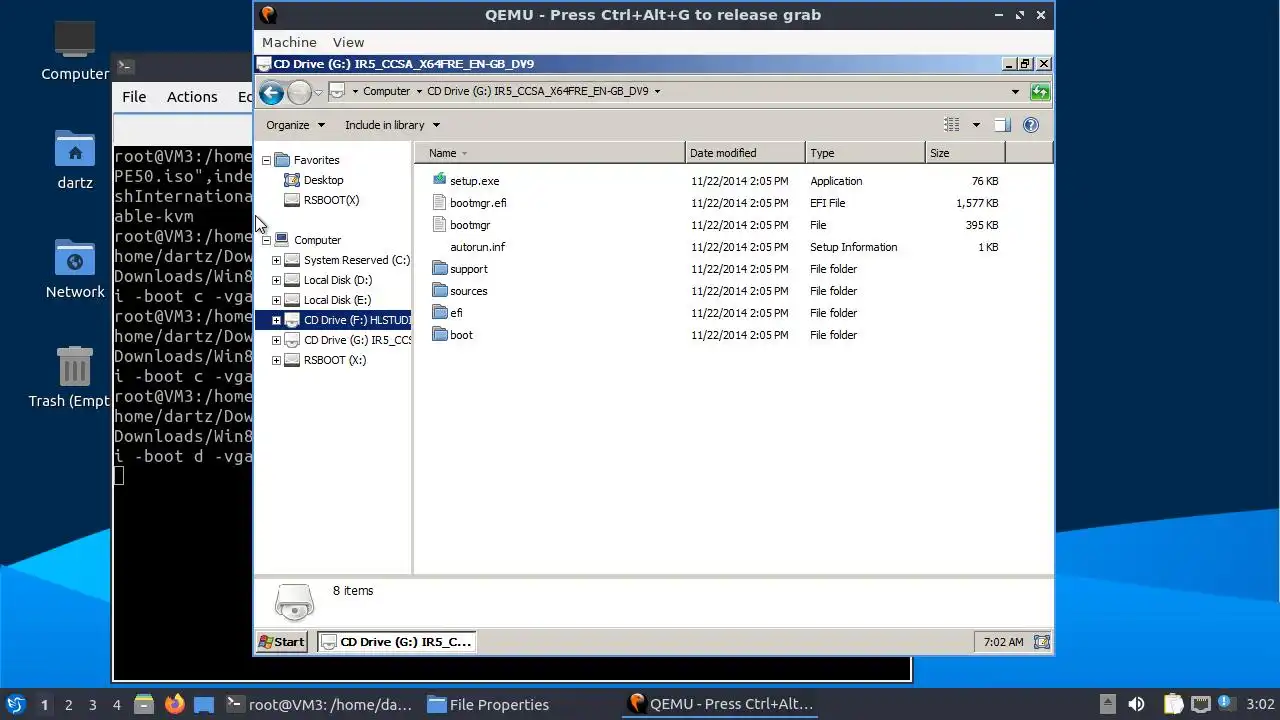Open clipboard manager tray icon
The image size is (1280, 720).
click(x=1173, y=704)
